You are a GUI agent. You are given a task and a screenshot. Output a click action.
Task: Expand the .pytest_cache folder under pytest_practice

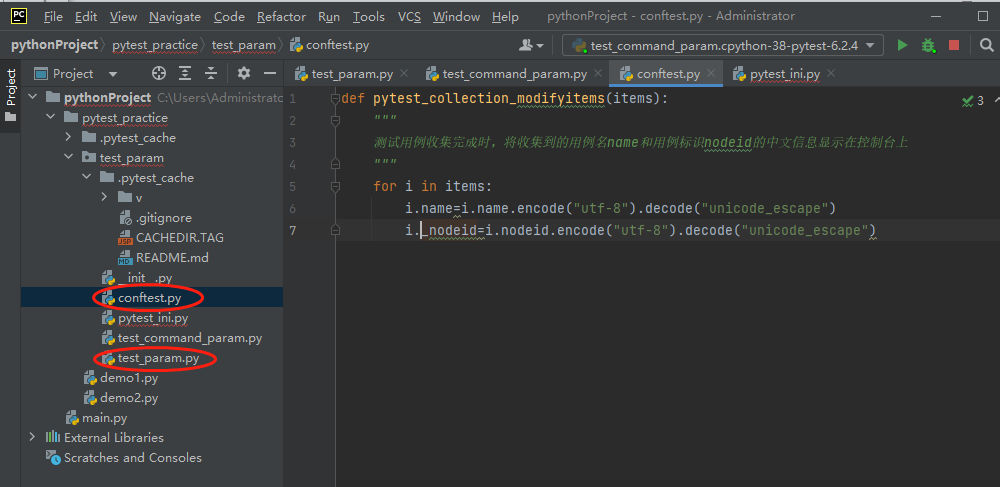pyautogui.click(x=68, y=138)
